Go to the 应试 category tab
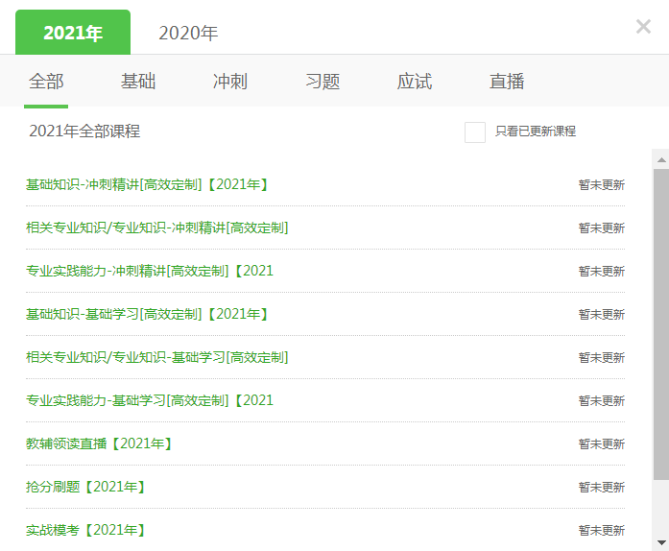The image size is (669, 551). 414,82
